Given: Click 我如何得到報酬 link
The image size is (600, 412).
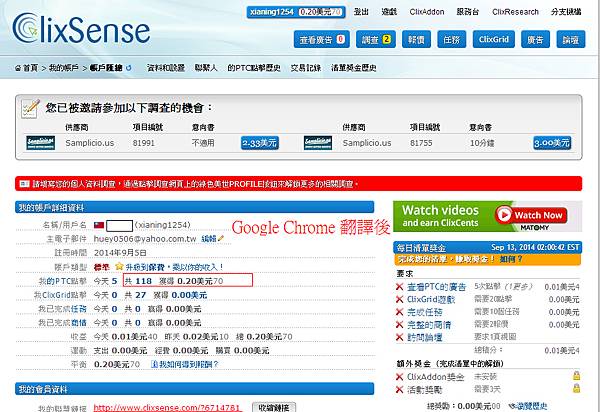Looking at the screenshot, I should 189,364.
